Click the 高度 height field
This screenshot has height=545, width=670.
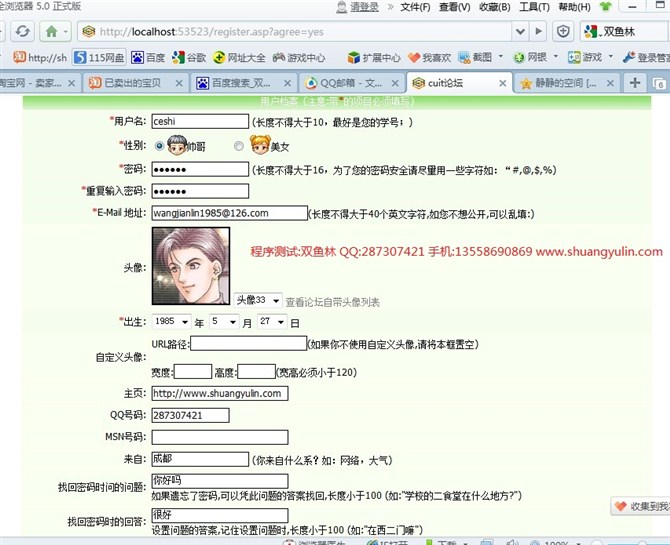coord(256,372)
